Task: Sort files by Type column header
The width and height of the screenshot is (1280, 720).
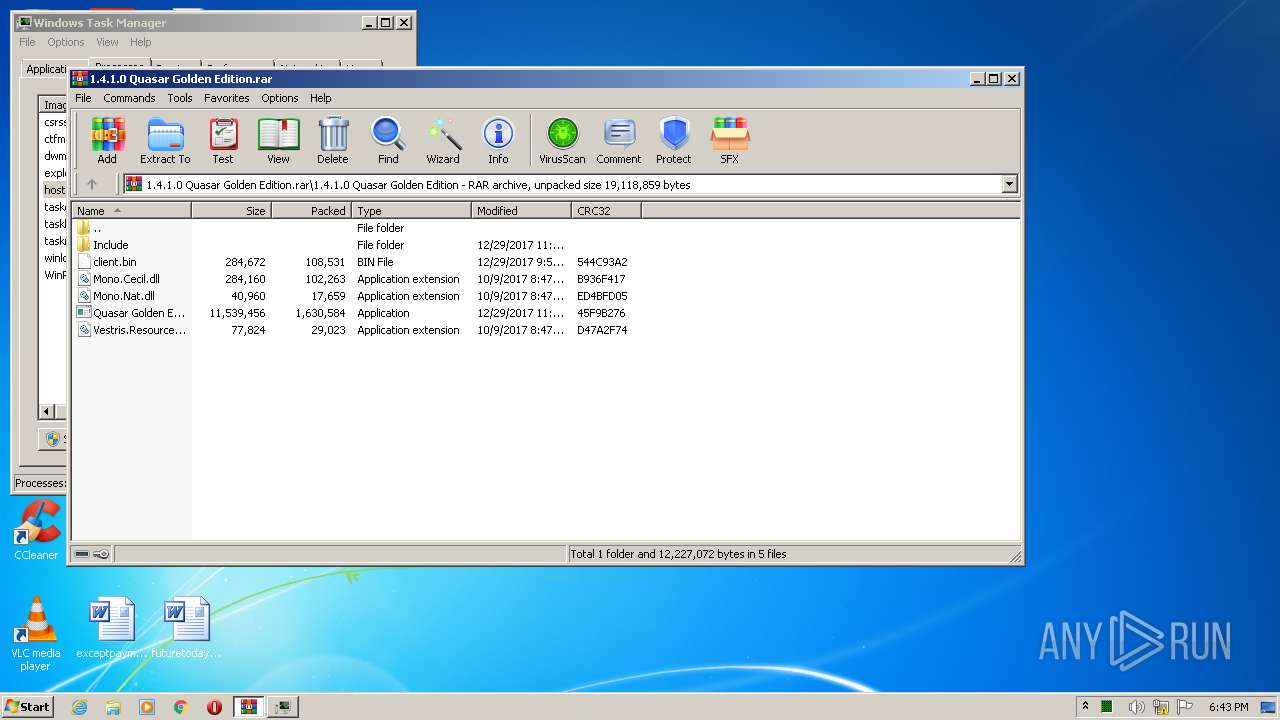Action: tap(412, 211)
